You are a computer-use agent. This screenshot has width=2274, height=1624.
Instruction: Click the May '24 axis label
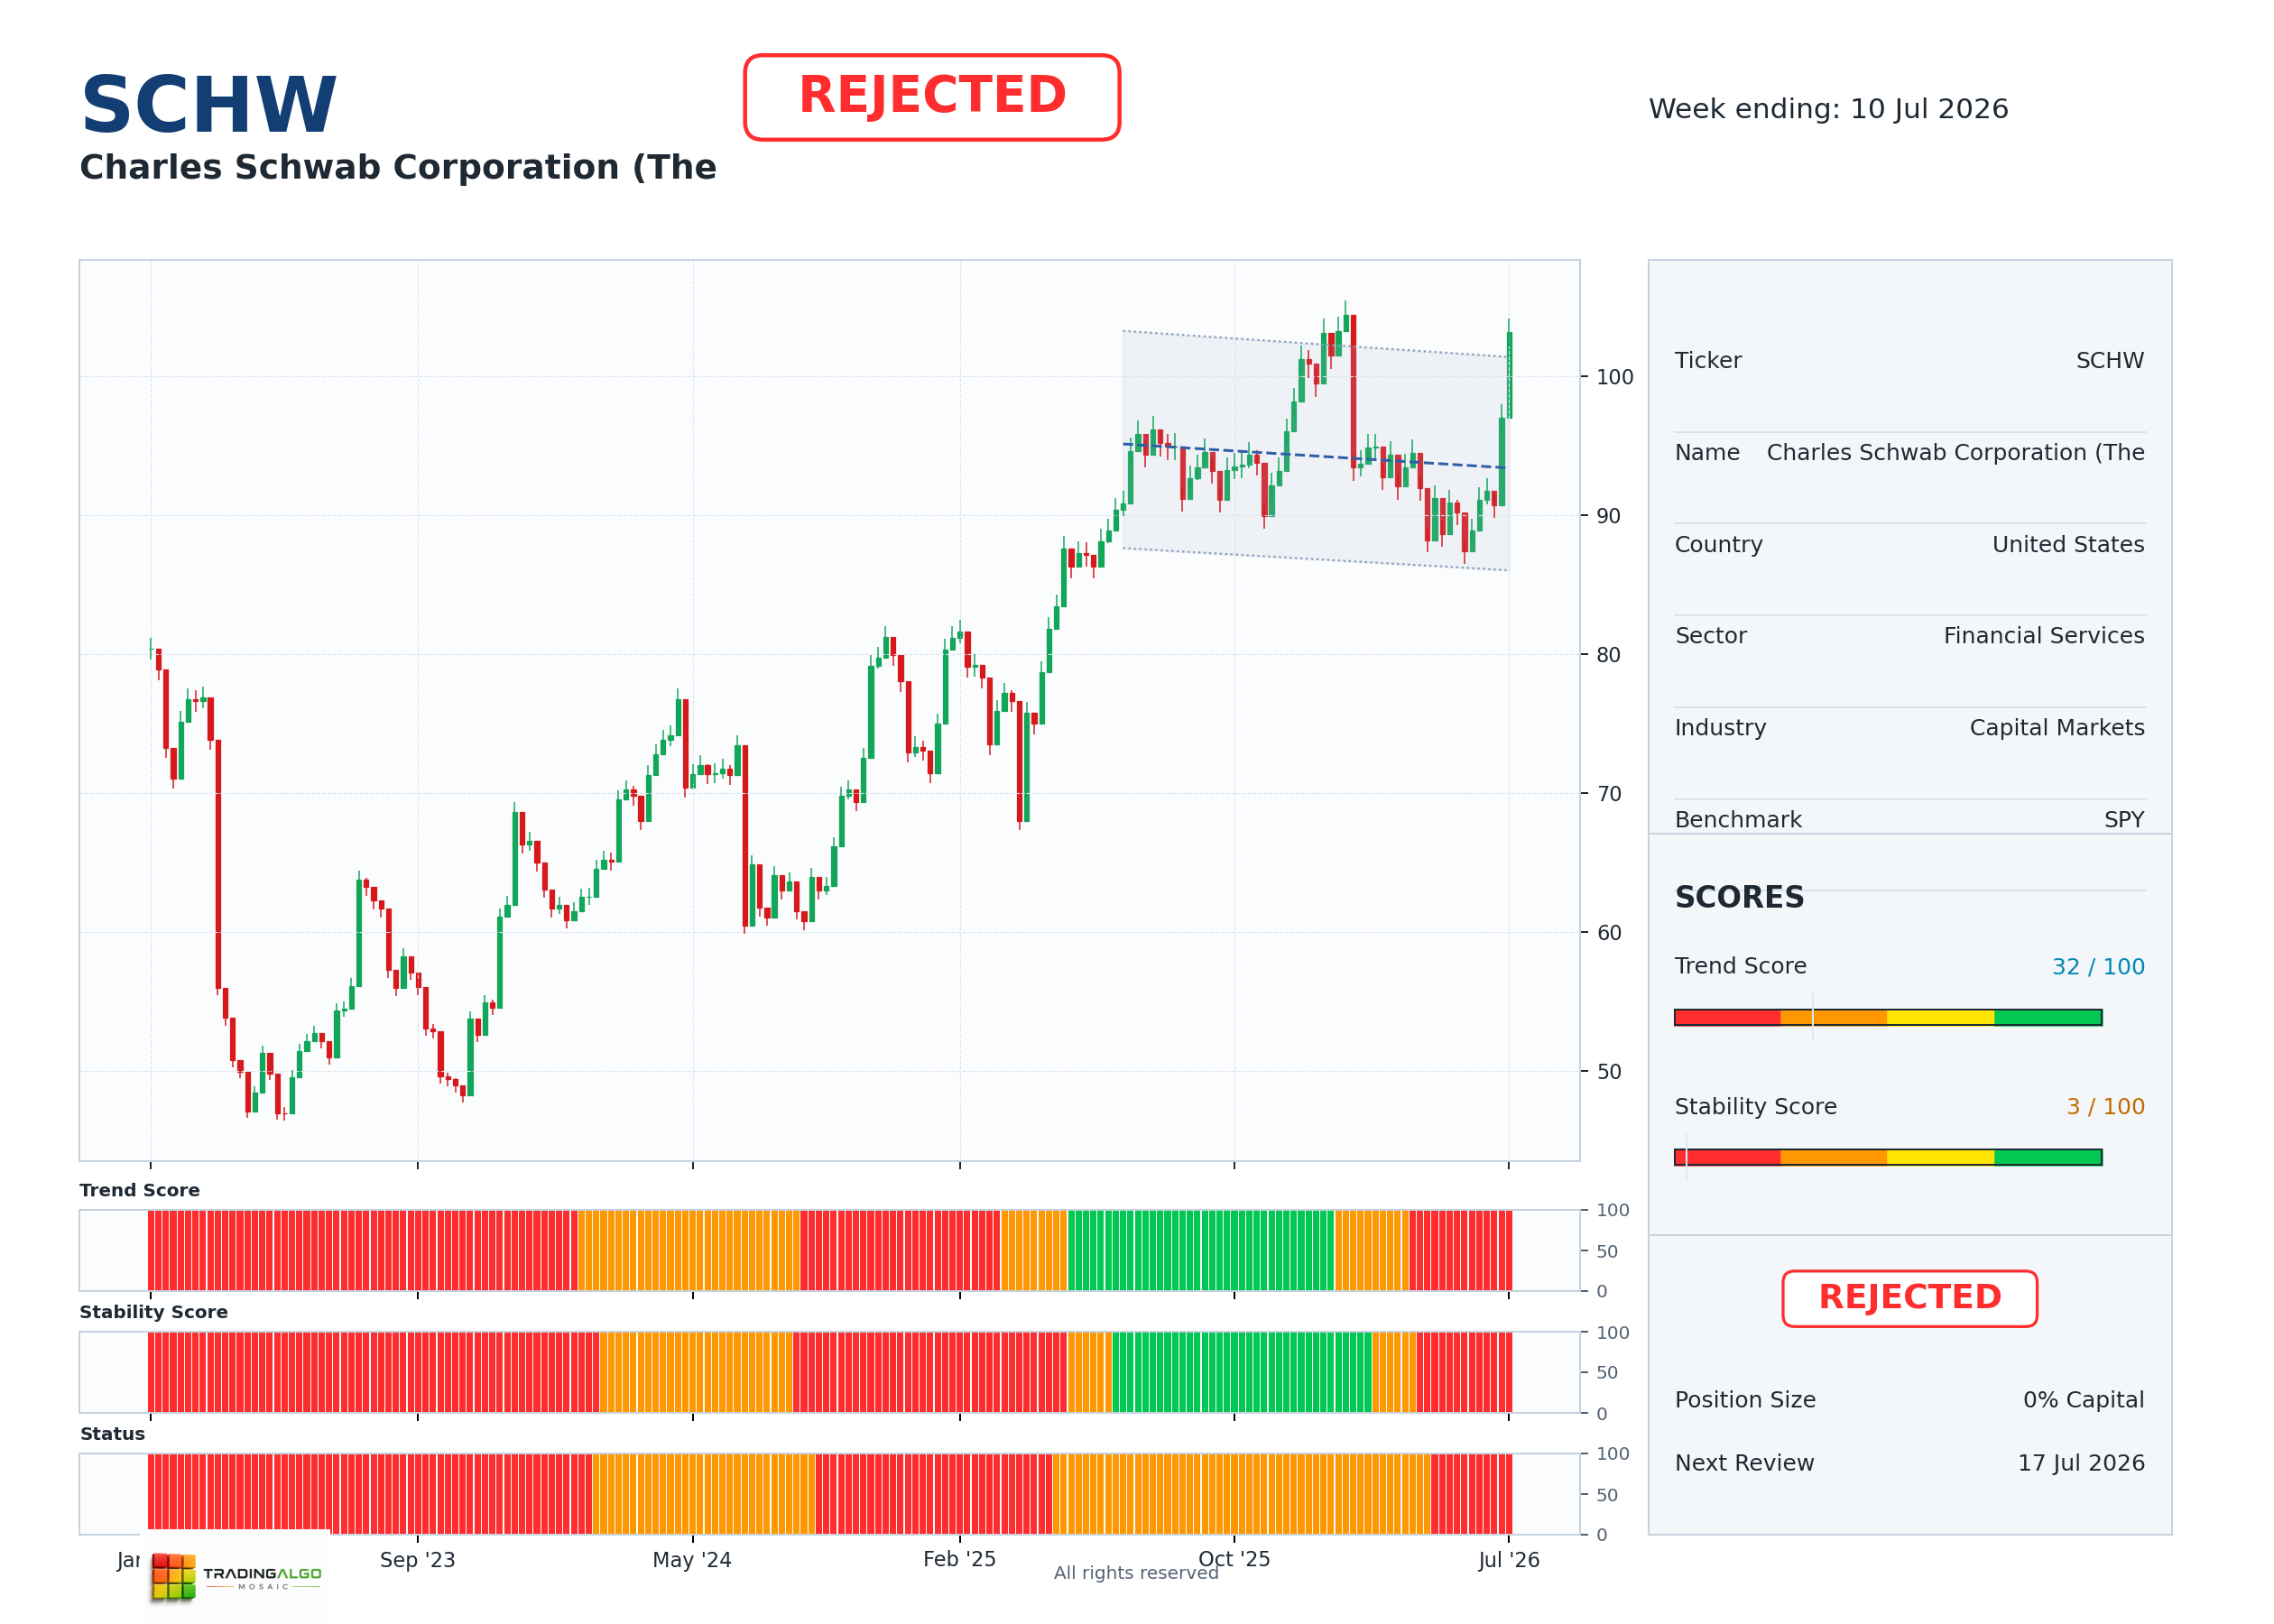click(x=692, y=1560)
